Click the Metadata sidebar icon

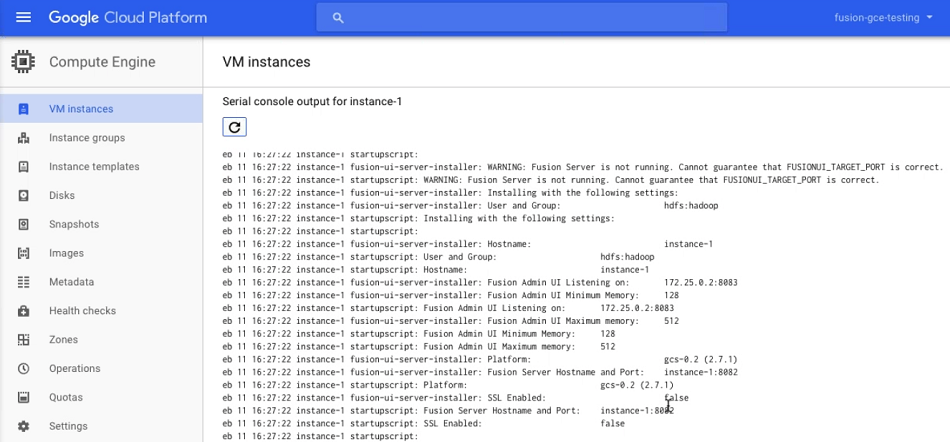click(24, 282)
